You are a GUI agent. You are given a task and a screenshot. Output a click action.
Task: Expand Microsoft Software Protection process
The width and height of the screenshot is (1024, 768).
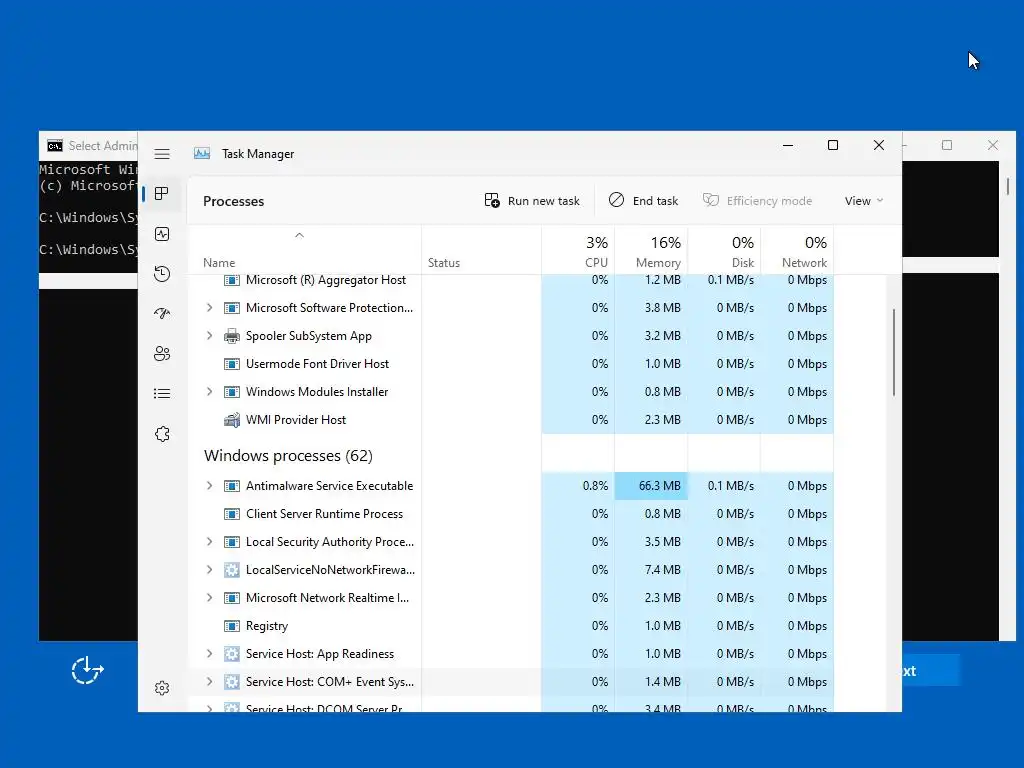click(209, 308)
